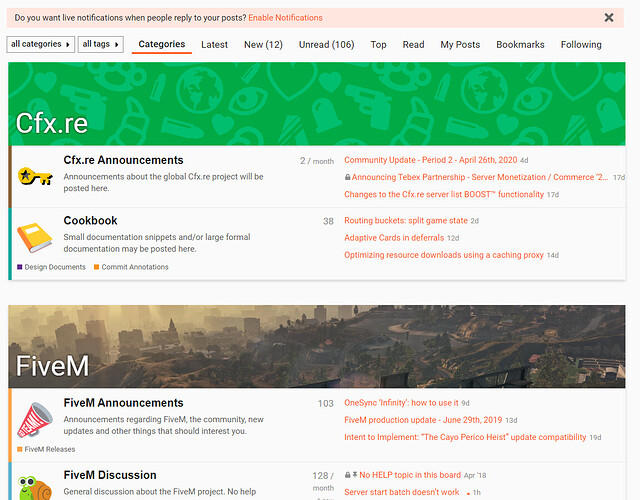Viewport: 640px width, 500px height.
Task: Click pin icon beside No HELP topic
Action: pos(355,475)
